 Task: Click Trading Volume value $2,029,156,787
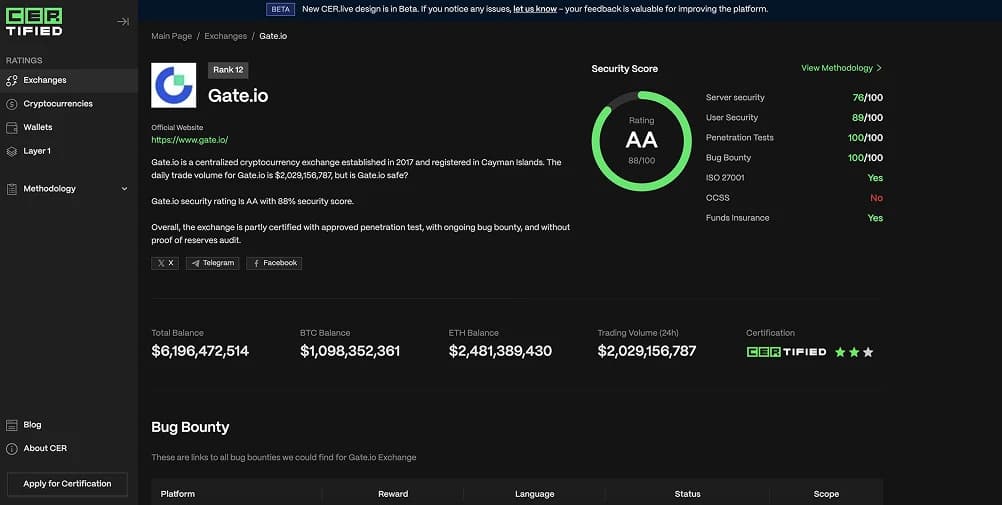[647, 351]
